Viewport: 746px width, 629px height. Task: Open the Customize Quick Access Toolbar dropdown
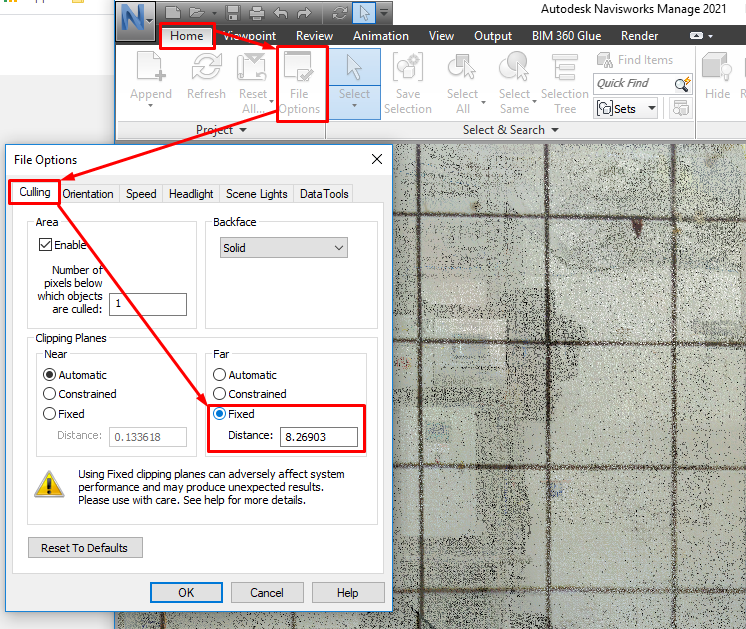click(x=384, y=12)
